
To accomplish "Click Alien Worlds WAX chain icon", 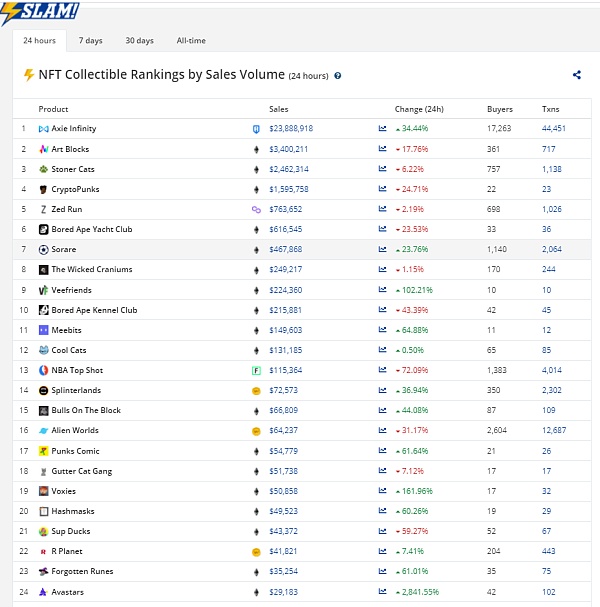I will click(256, 431).
